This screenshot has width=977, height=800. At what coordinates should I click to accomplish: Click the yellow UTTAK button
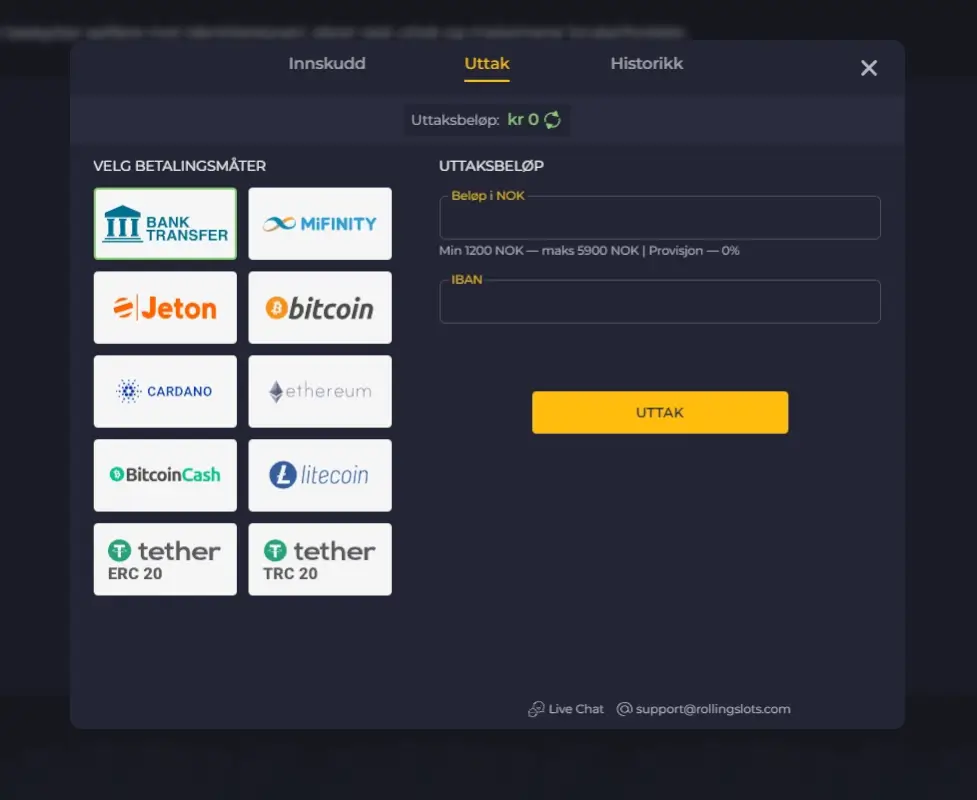(660, 412)
